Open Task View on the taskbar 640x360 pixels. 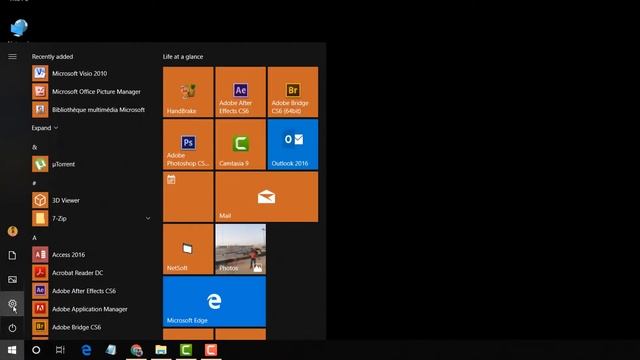[60, 350]
